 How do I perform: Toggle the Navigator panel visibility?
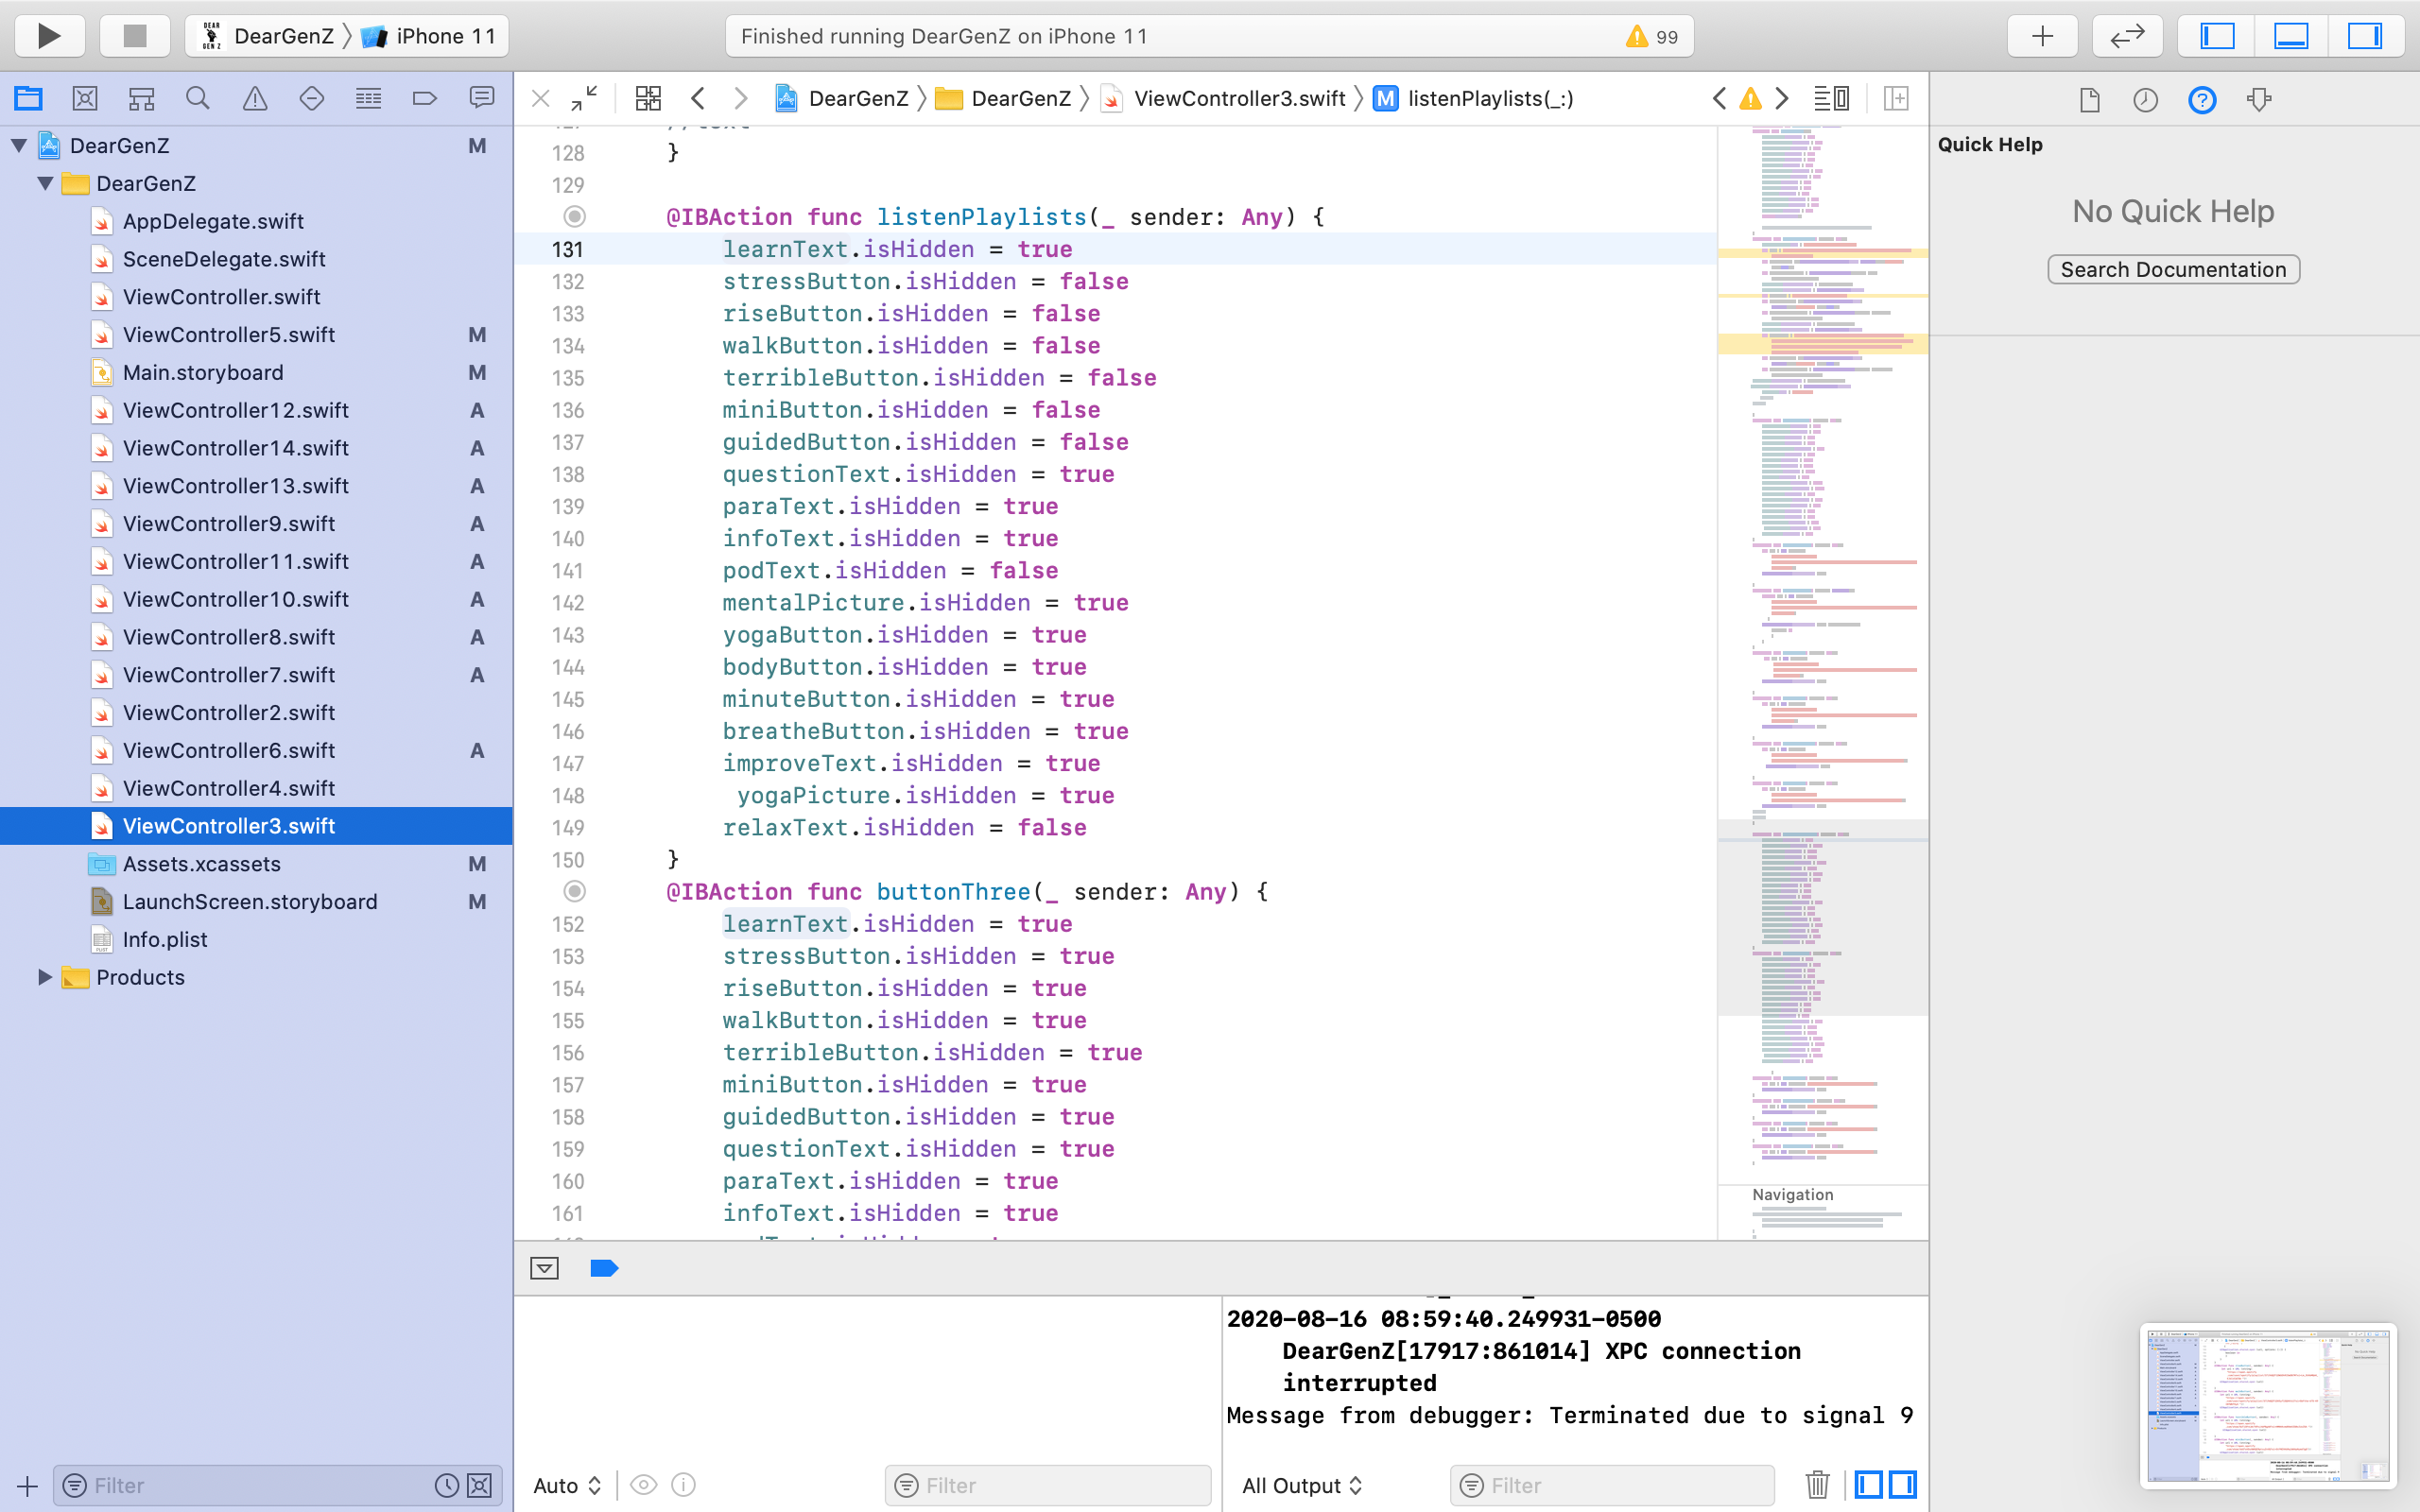2217,36
